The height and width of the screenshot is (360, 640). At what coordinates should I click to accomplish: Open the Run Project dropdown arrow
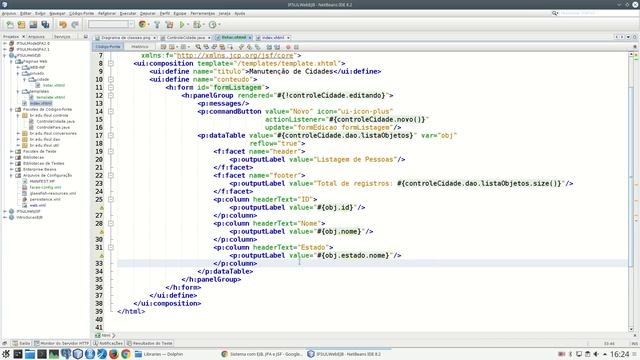click(x=188, y=24)
